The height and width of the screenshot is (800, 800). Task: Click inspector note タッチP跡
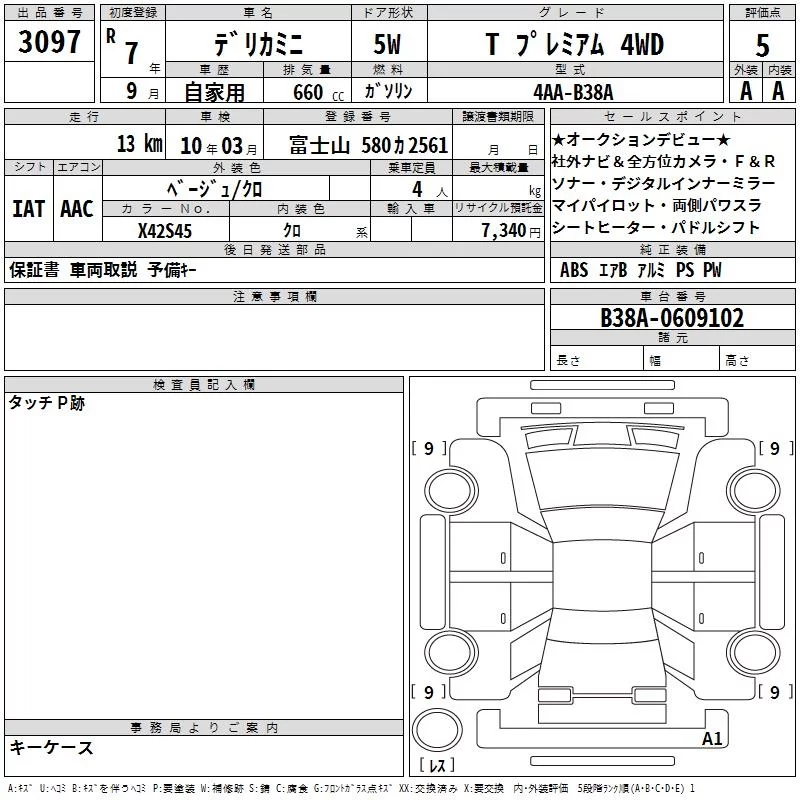(47, 403)
